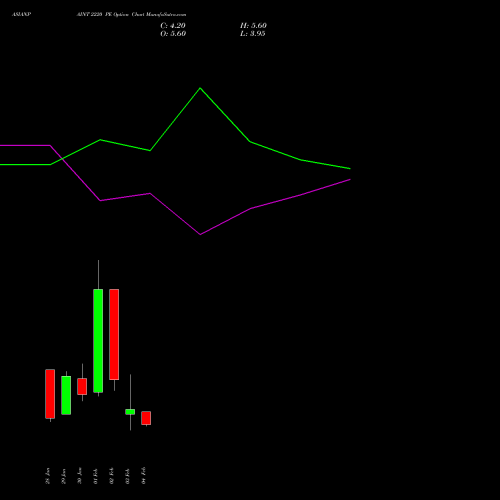Select the green candlestick for 29 Jan
Viewport: 500px width, 500px height.
point(66,395)
